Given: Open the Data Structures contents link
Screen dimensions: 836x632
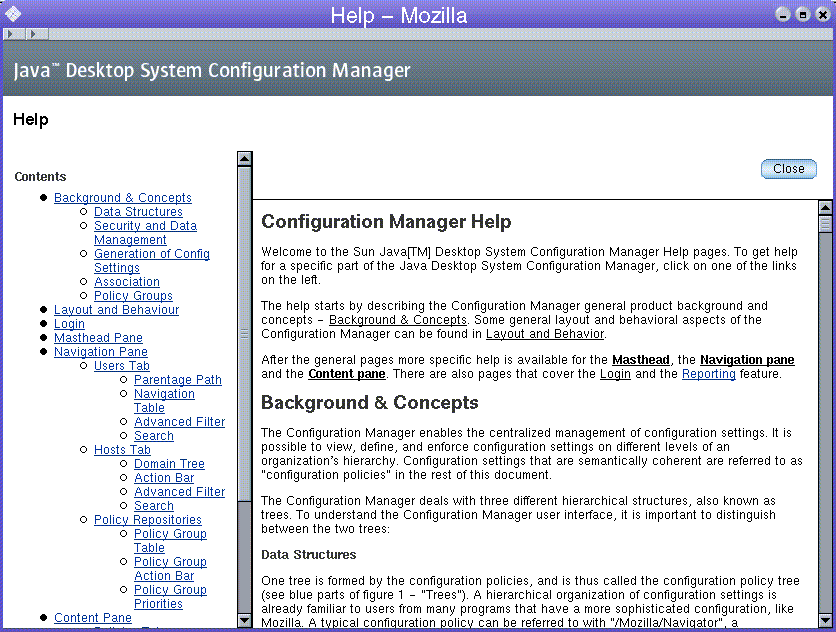Looking at the screenshot, I should click(x=138, y=212).
